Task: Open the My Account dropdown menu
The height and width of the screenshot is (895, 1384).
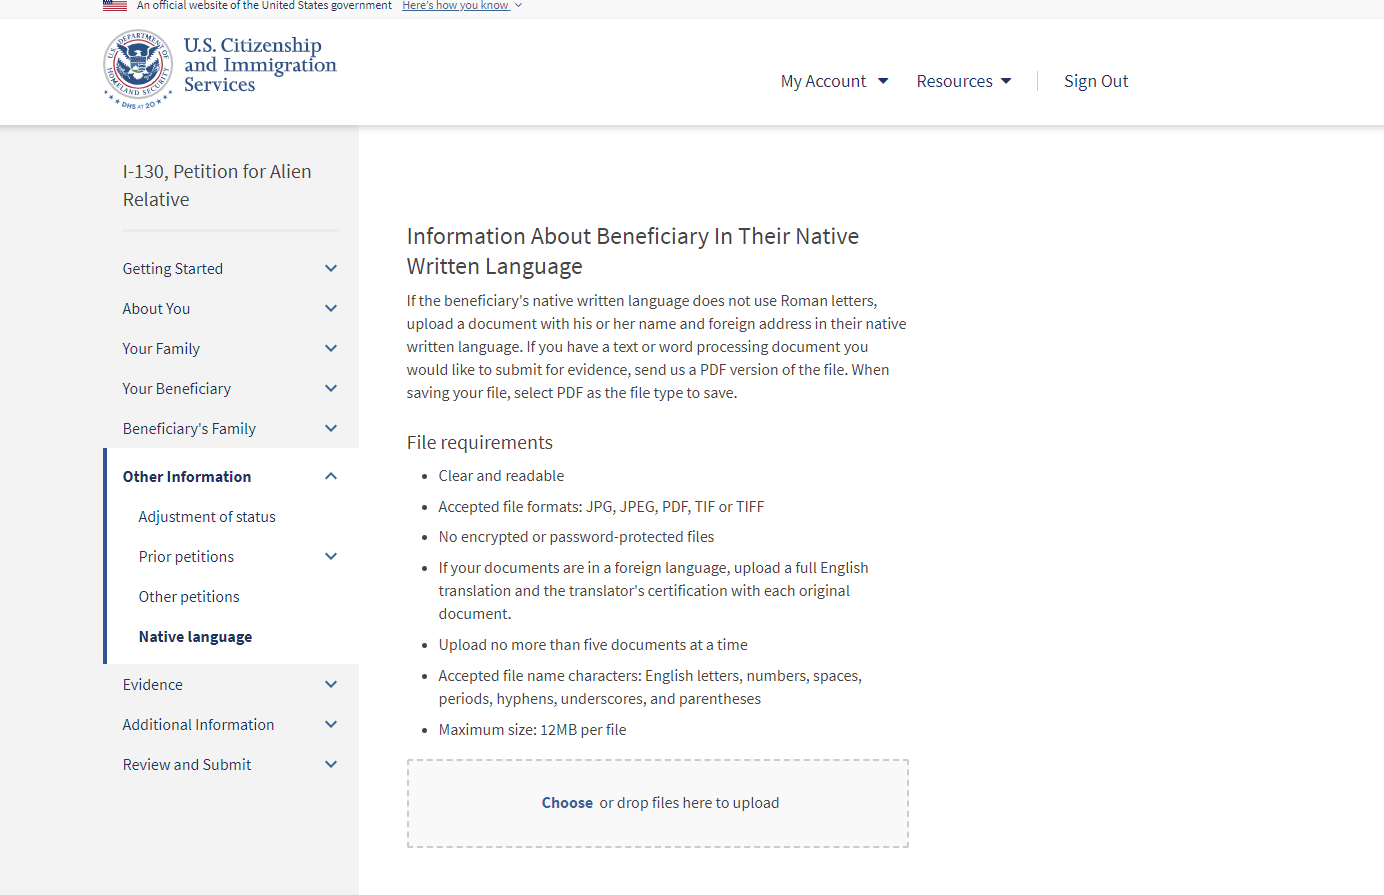Action: pyautogui.click(x=834, y=81)
